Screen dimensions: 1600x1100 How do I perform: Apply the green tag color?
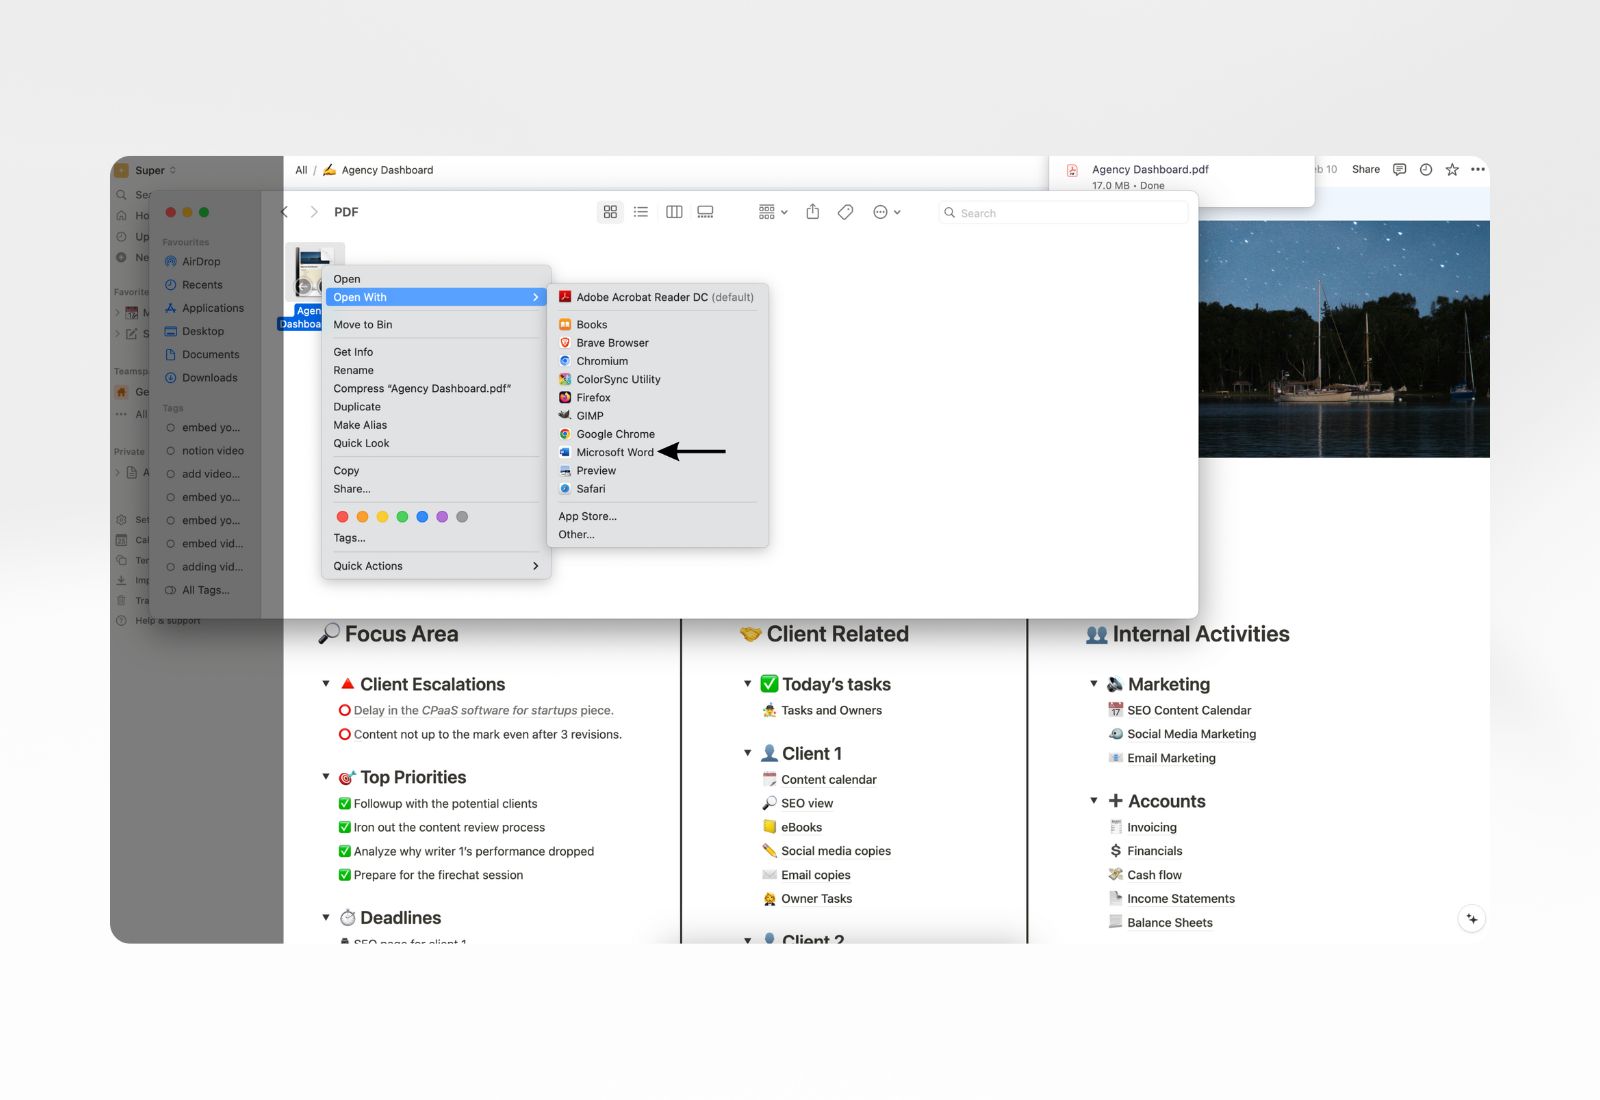(402, 517)
